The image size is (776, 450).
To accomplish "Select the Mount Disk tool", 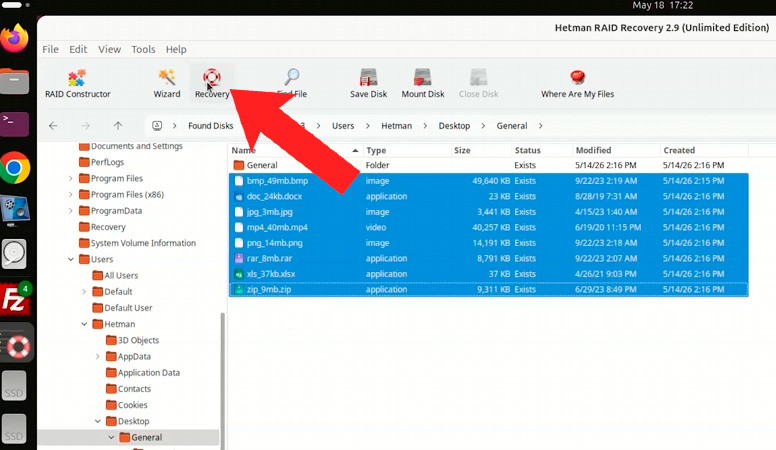I will coord(423,84).
